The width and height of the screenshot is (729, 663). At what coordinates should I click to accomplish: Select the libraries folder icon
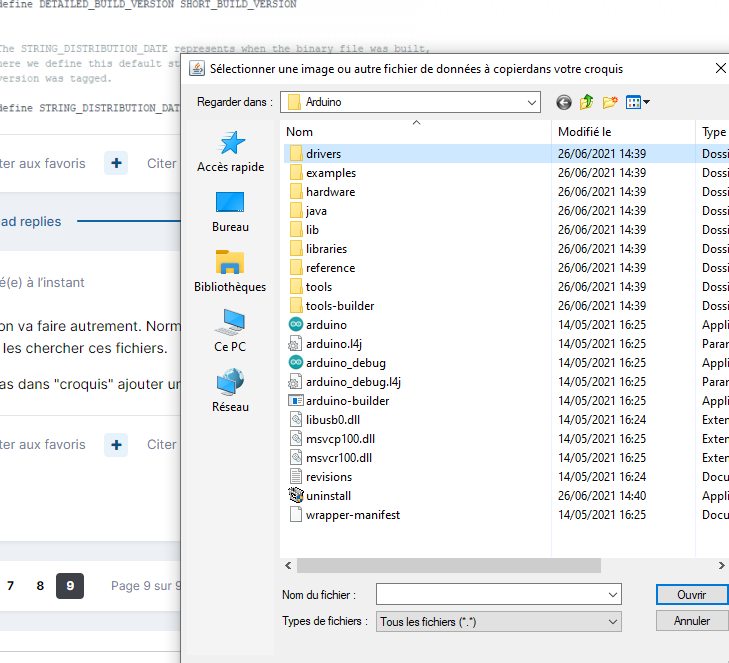(x=296, y=249)
